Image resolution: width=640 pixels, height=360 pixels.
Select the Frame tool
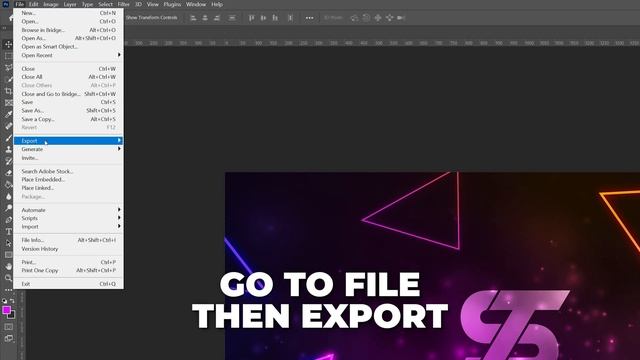click(x=8, y=102)
